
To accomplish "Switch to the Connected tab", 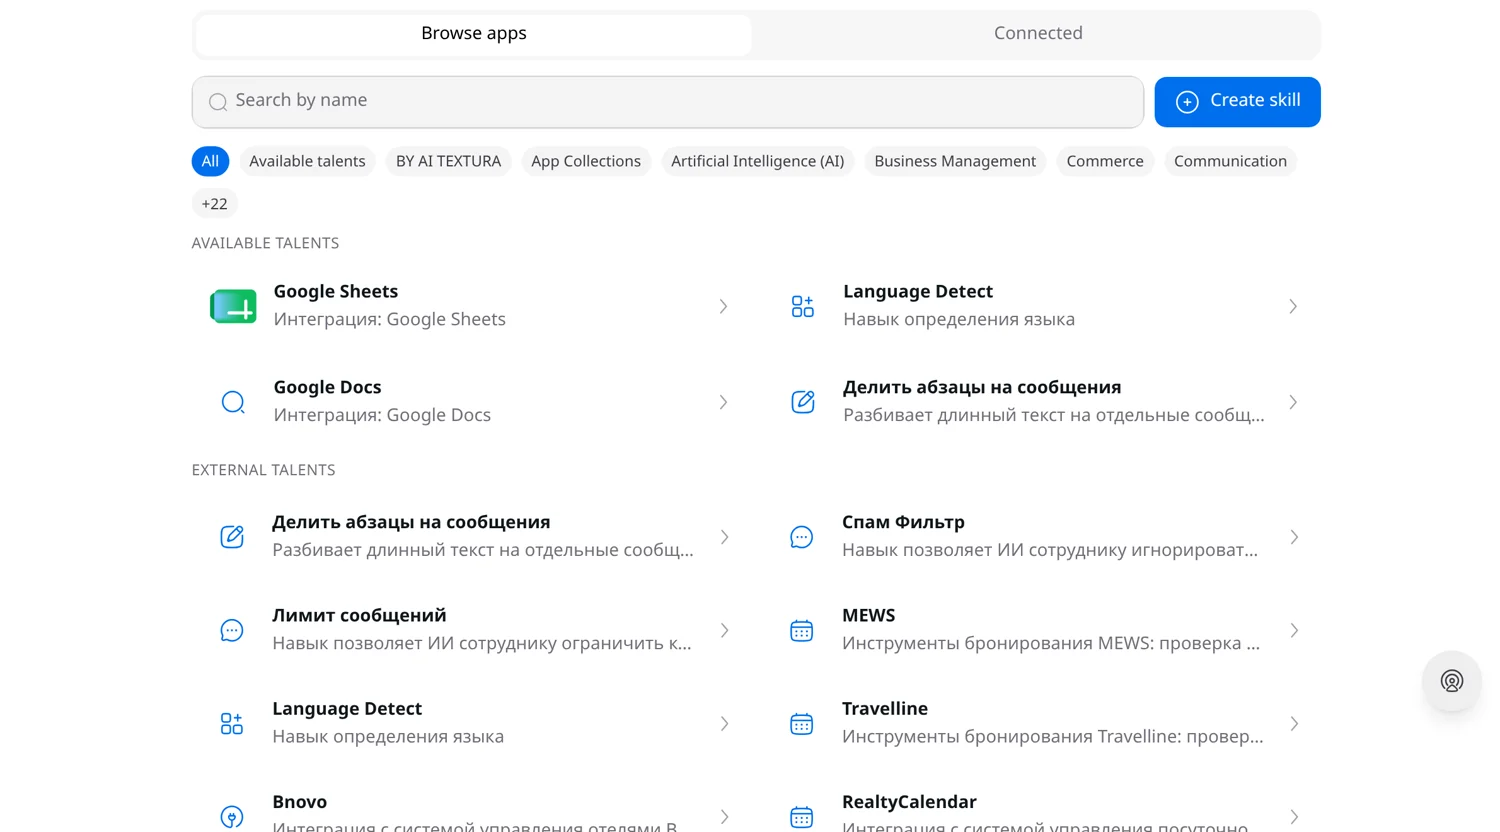I will pyautogui.click(x=1038, y=34).
